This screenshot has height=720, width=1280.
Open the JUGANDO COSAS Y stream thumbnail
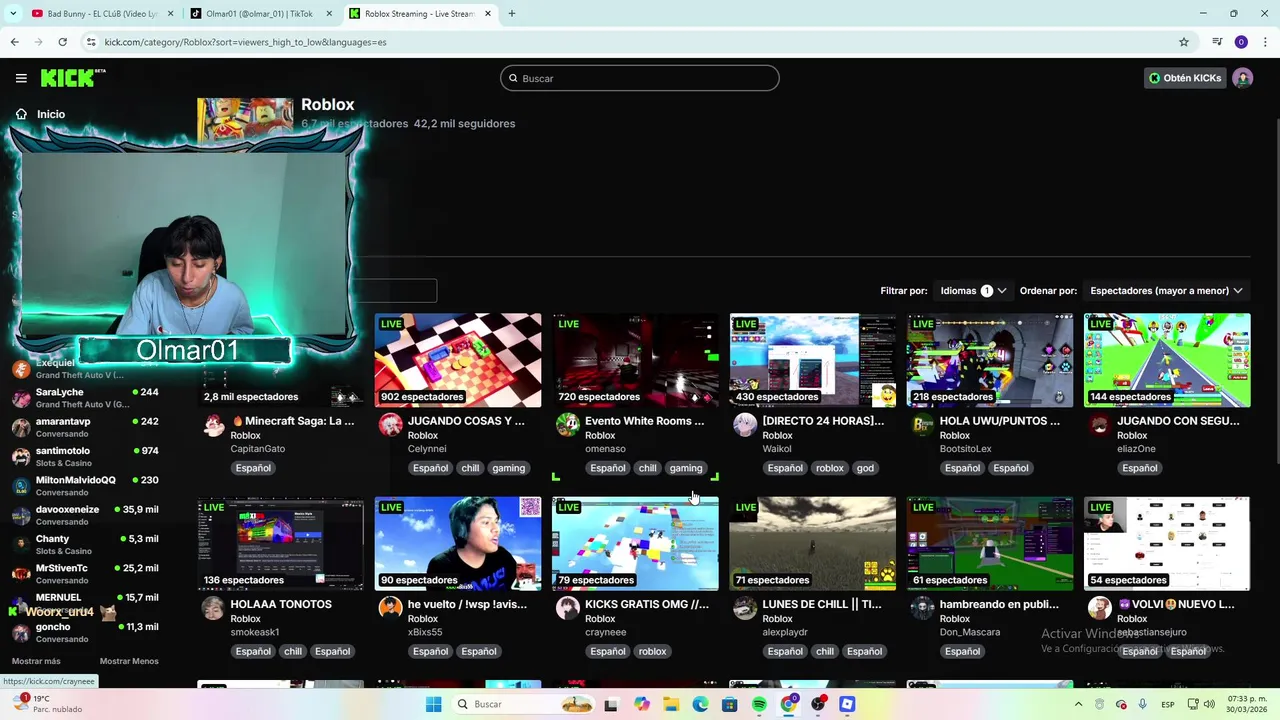click(458, 360)
